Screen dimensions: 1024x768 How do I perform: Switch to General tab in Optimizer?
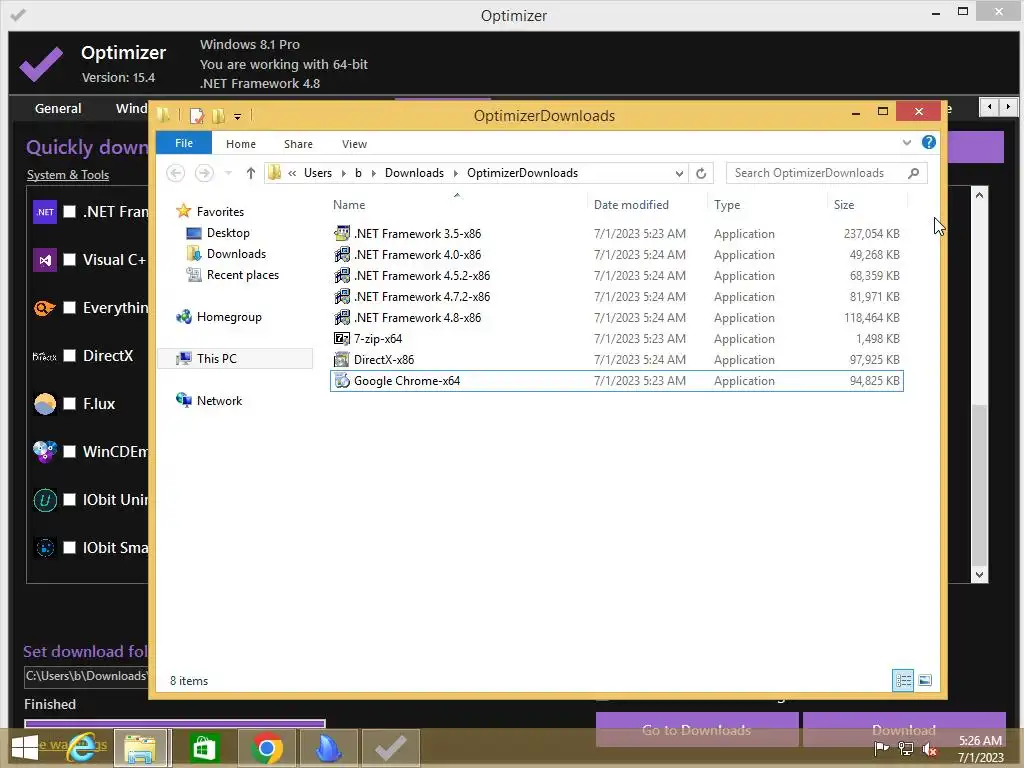coord(57,108)
